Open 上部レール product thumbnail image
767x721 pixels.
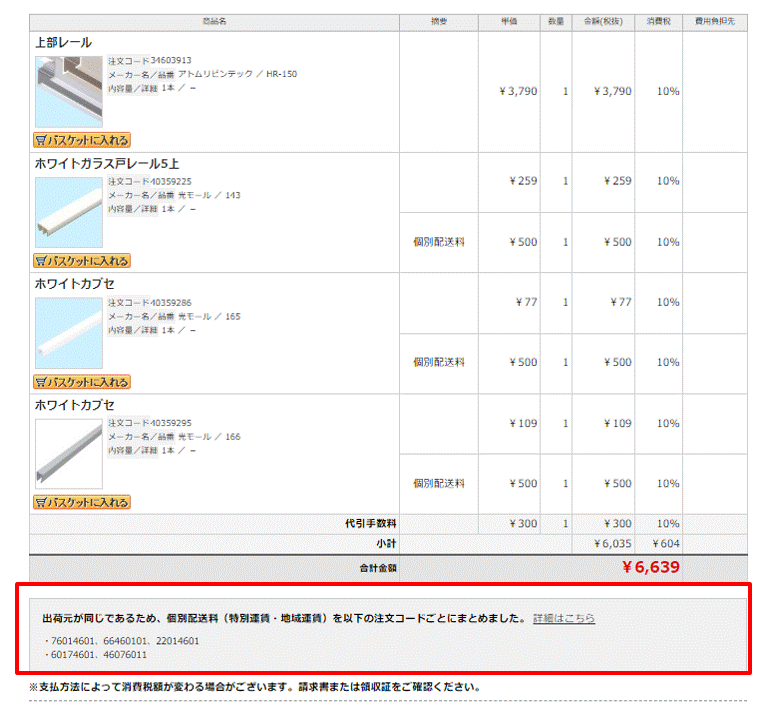69,91
